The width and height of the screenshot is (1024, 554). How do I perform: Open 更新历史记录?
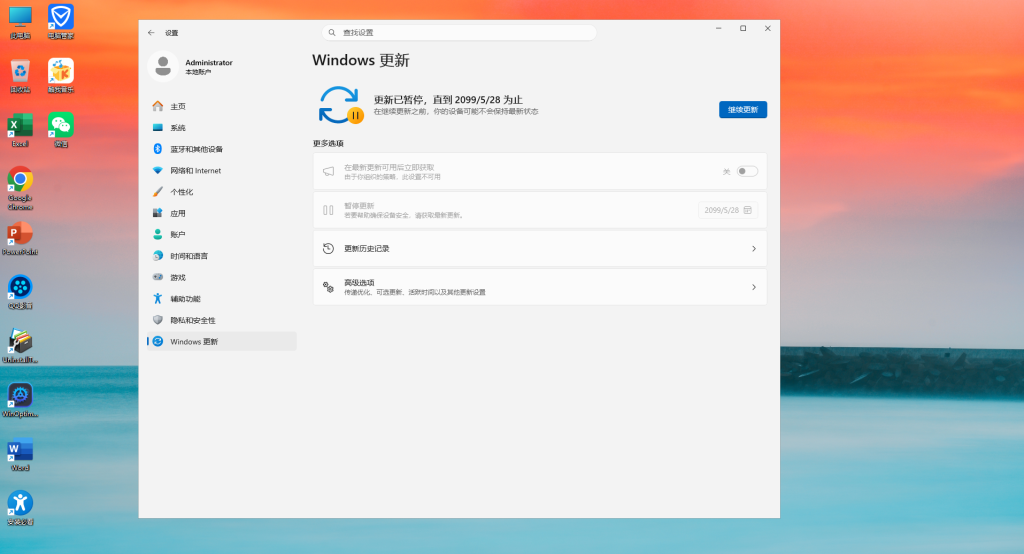pos(539,248)
